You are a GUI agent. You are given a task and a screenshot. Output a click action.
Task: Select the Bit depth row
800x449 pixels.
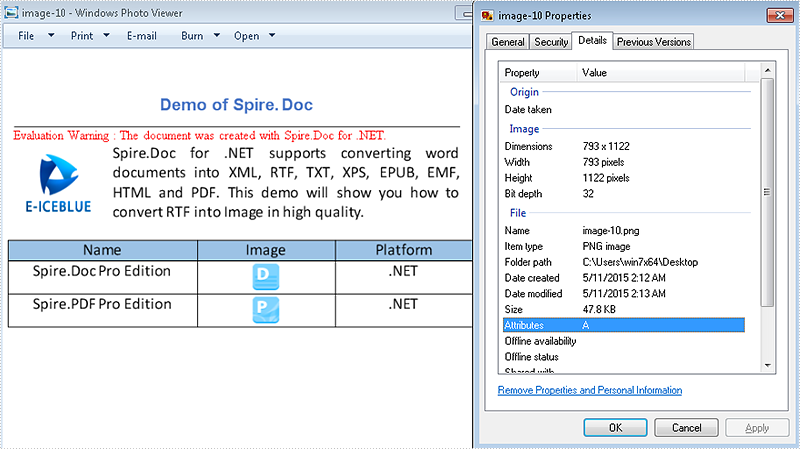coord(623,194)
